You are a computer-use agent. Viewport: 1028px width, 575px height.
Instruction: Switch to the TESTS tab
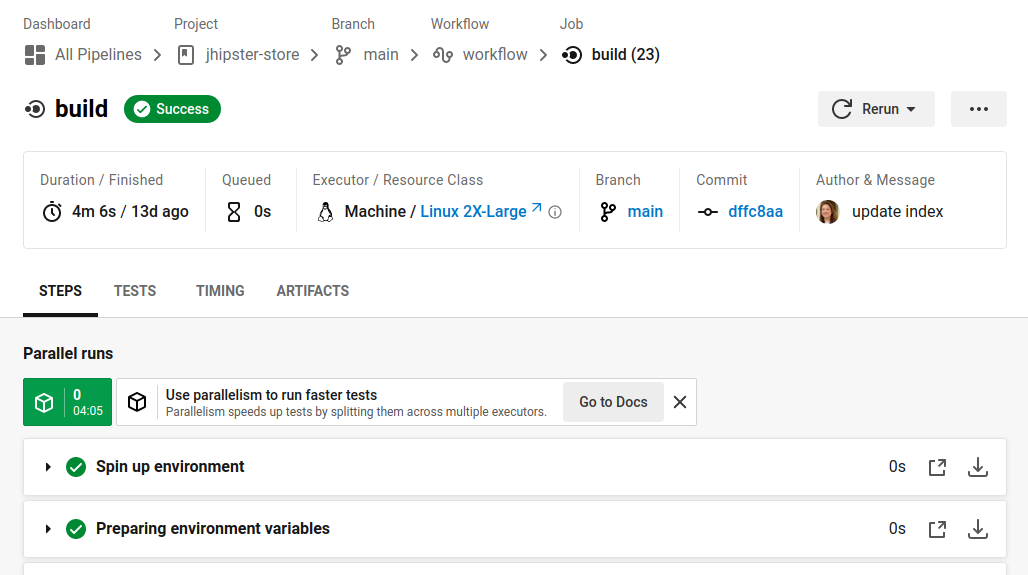135,291
